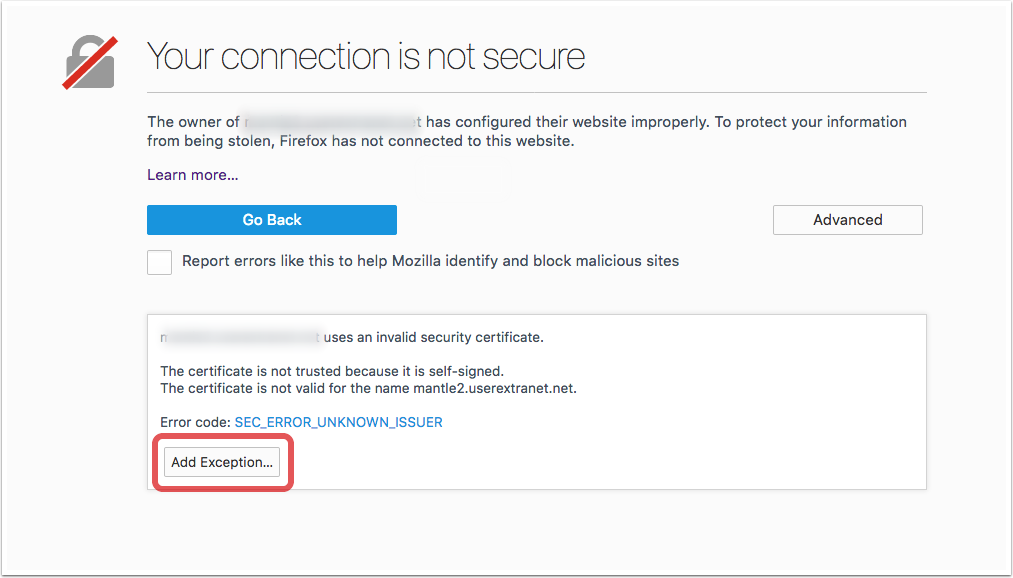Click the mantle2.userextranet.net name text

[494, 388]
